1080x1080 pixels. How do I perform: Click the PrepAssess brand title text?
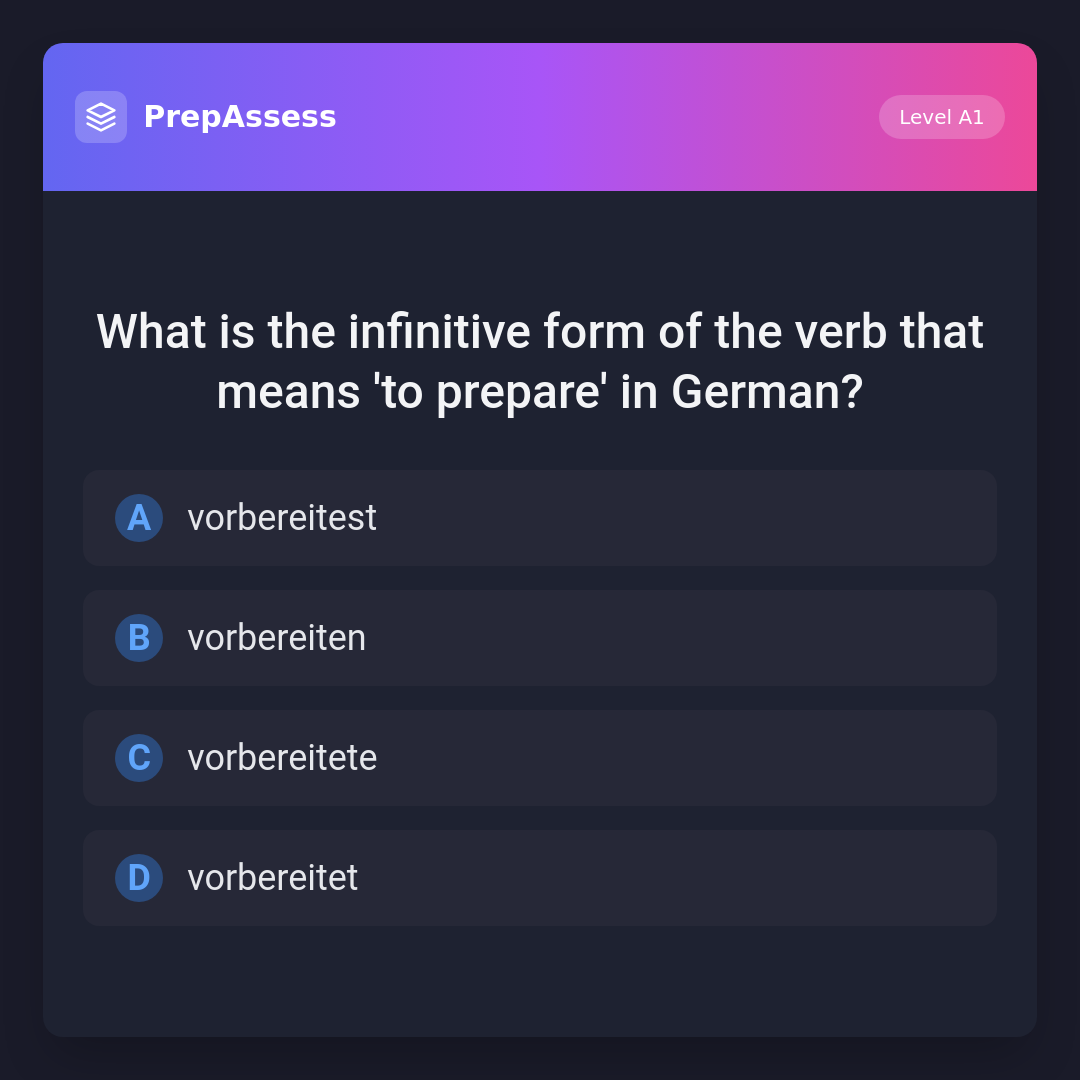click(240, 117)
